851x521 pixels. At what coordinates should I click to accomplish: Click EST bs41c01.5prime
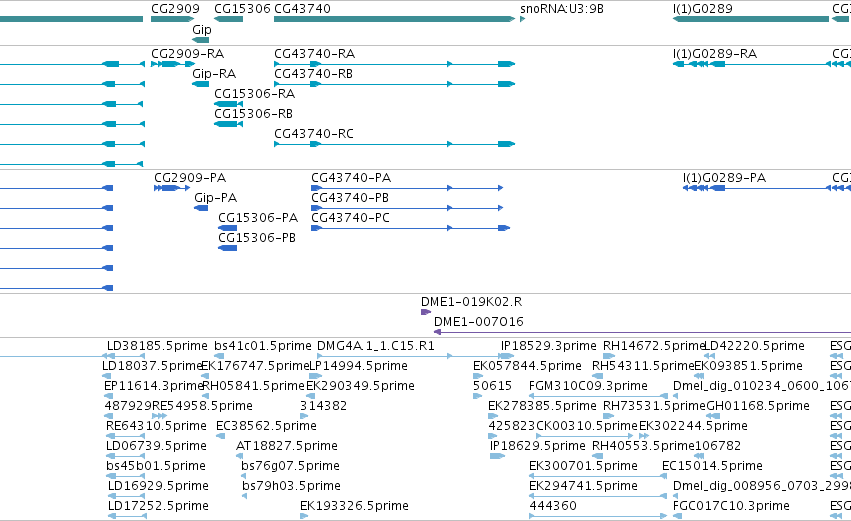[263, 346]
